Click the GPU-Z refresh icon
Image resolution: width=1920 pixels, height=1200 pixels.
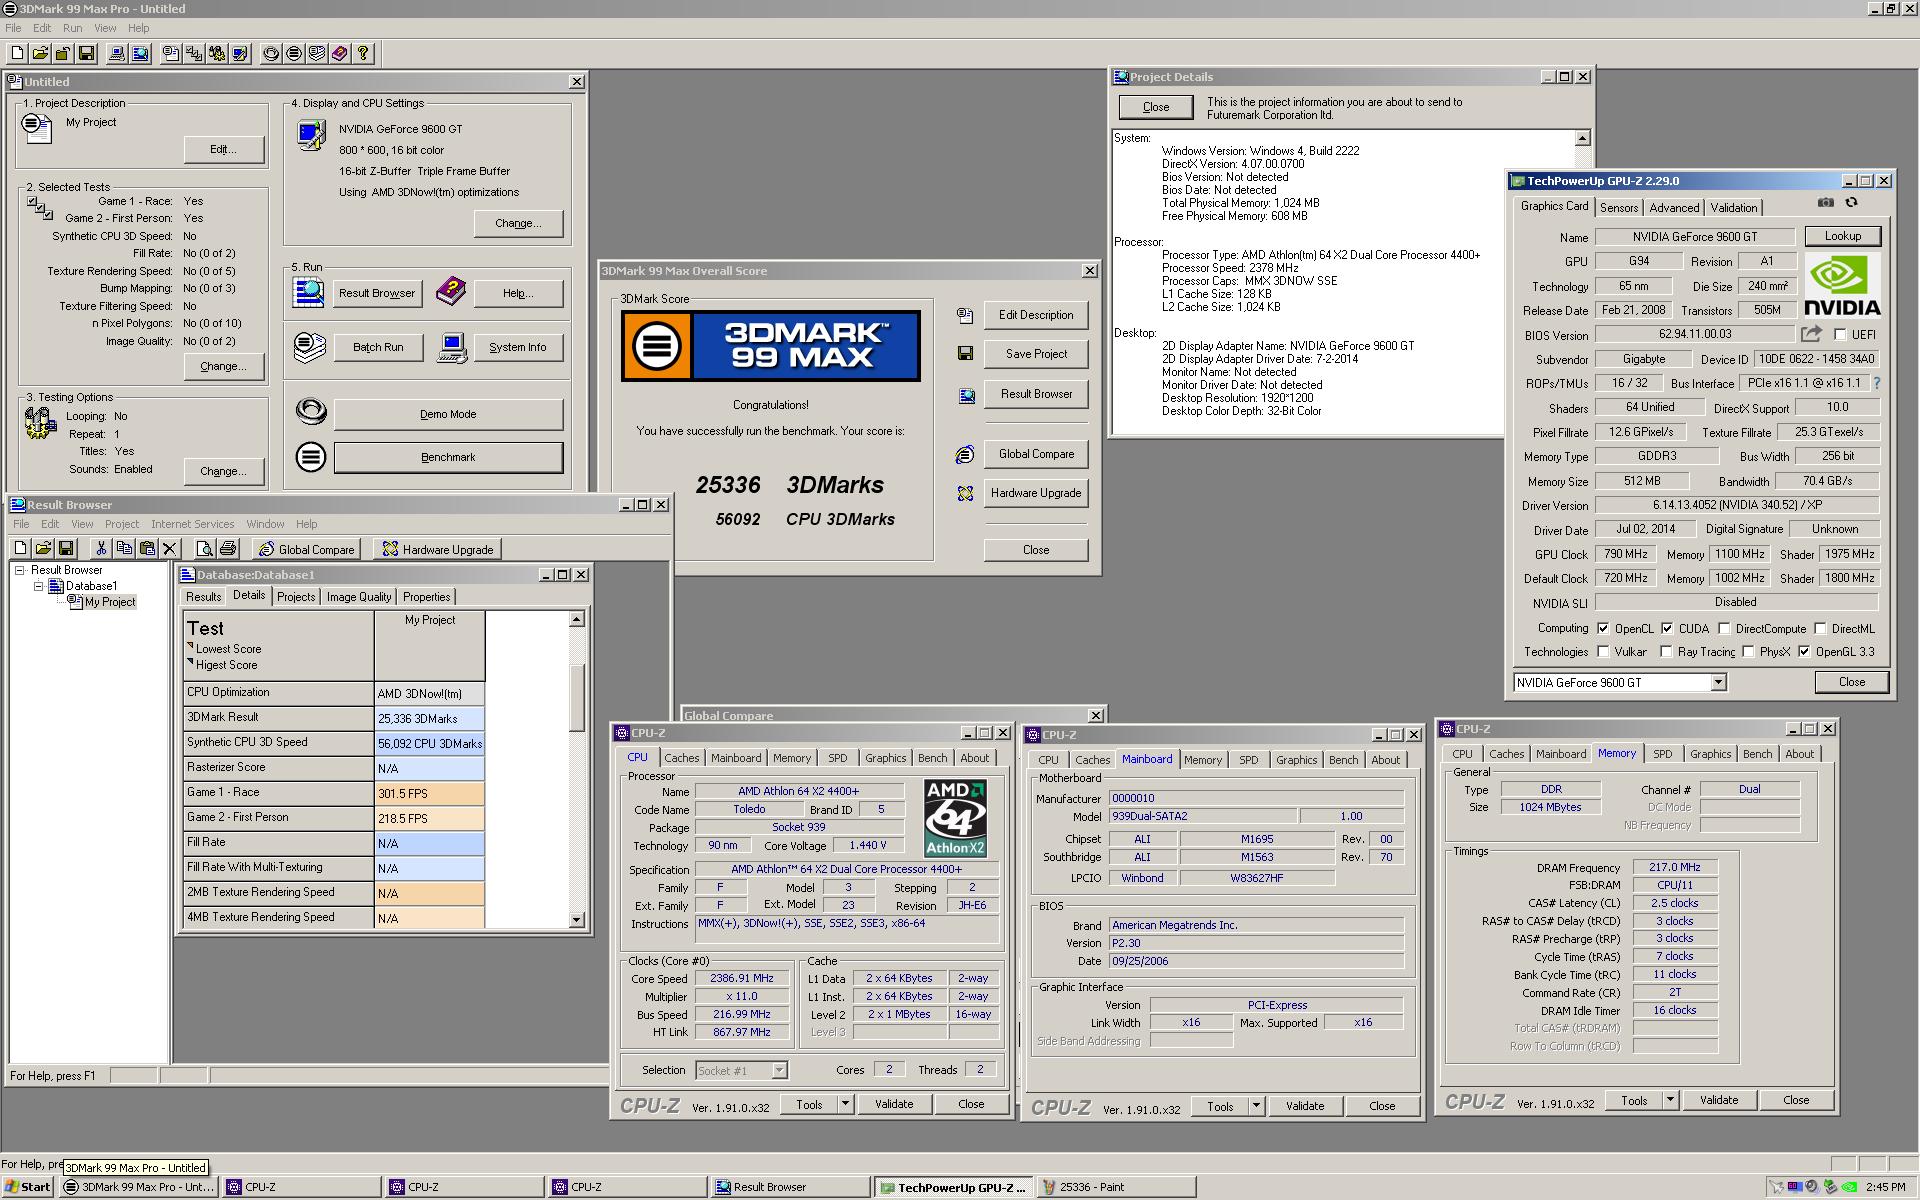(x=1851, y=202)
